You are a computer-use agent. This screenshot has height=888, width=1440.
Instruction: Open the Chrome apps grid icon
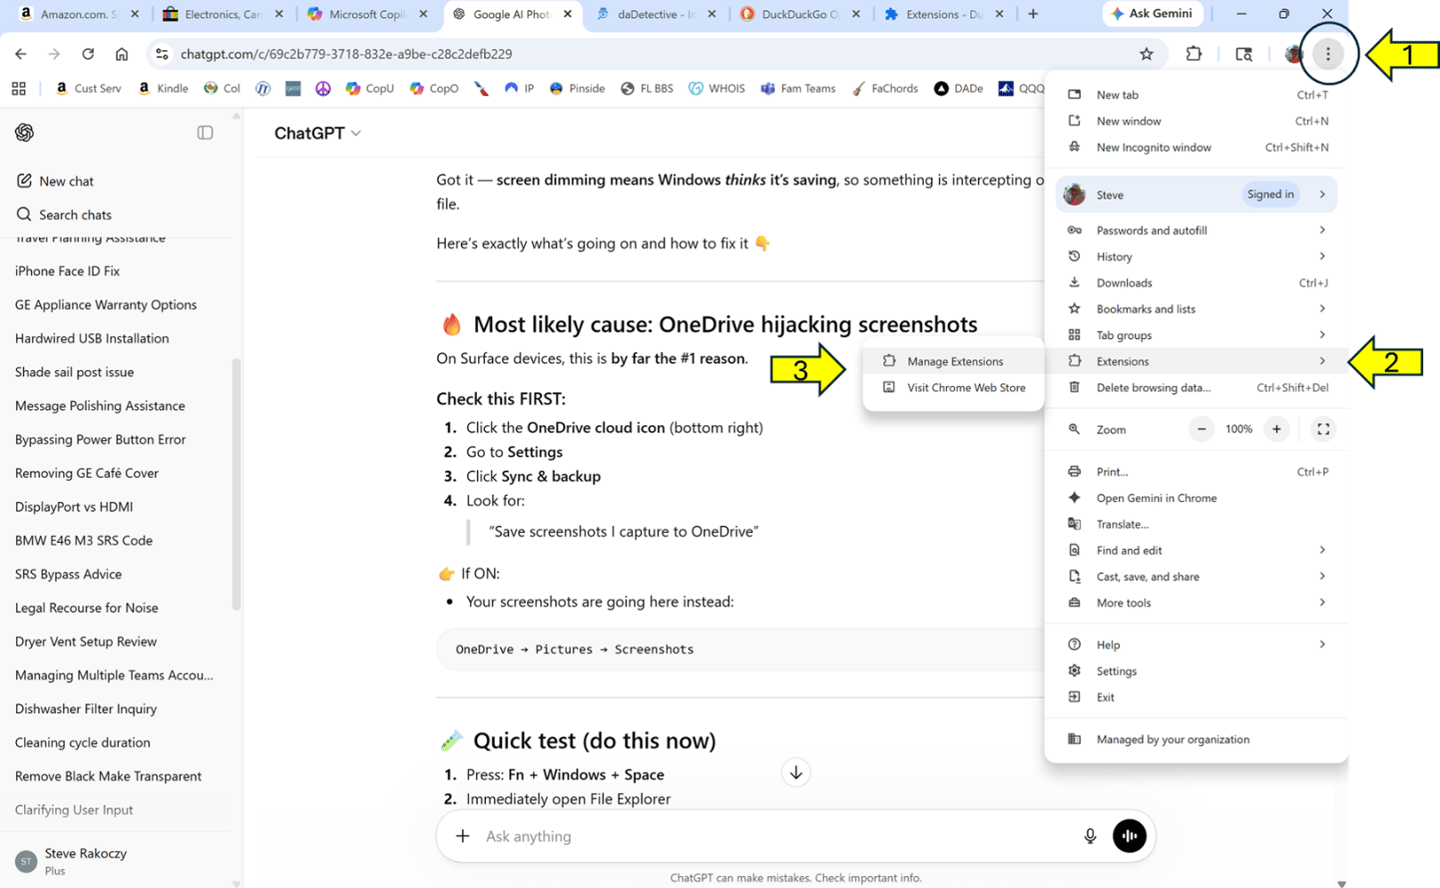(19, 89)
